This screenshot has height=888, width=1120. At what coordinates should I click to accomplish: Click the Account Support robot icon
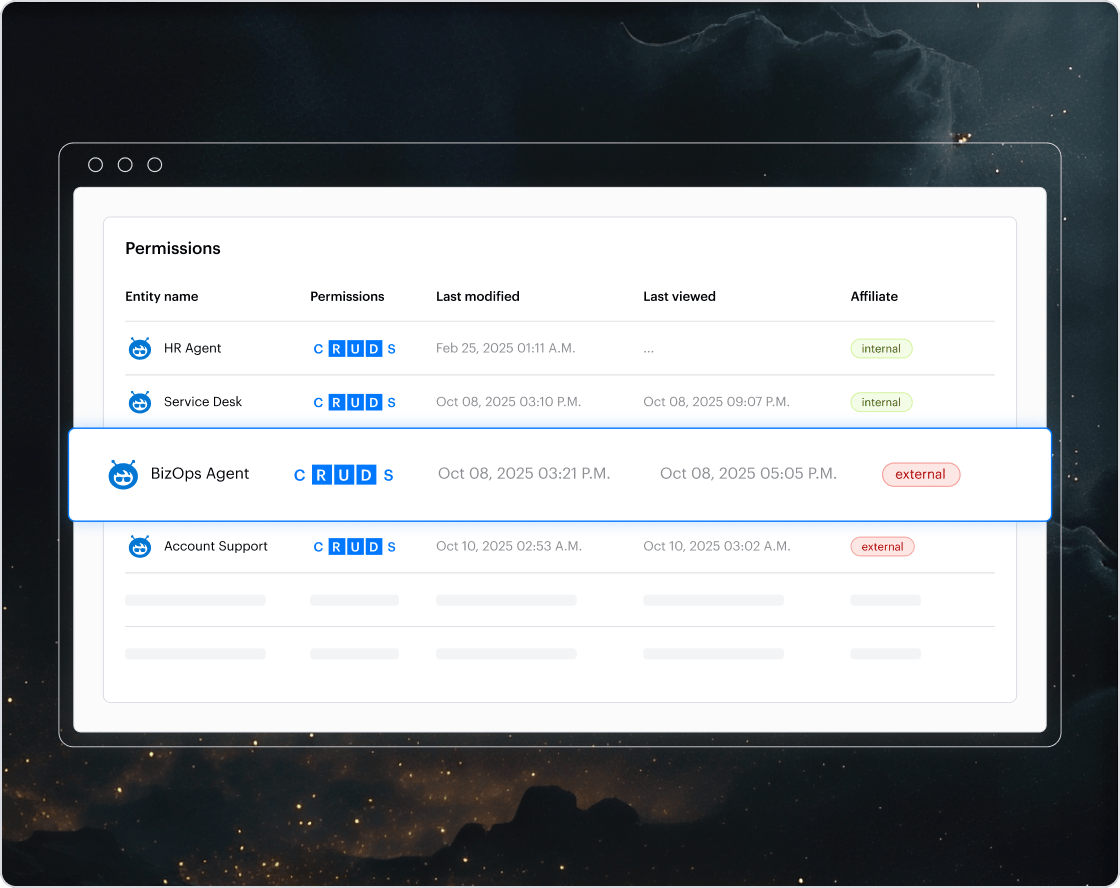pyautogui.click(x=140, y=547)
